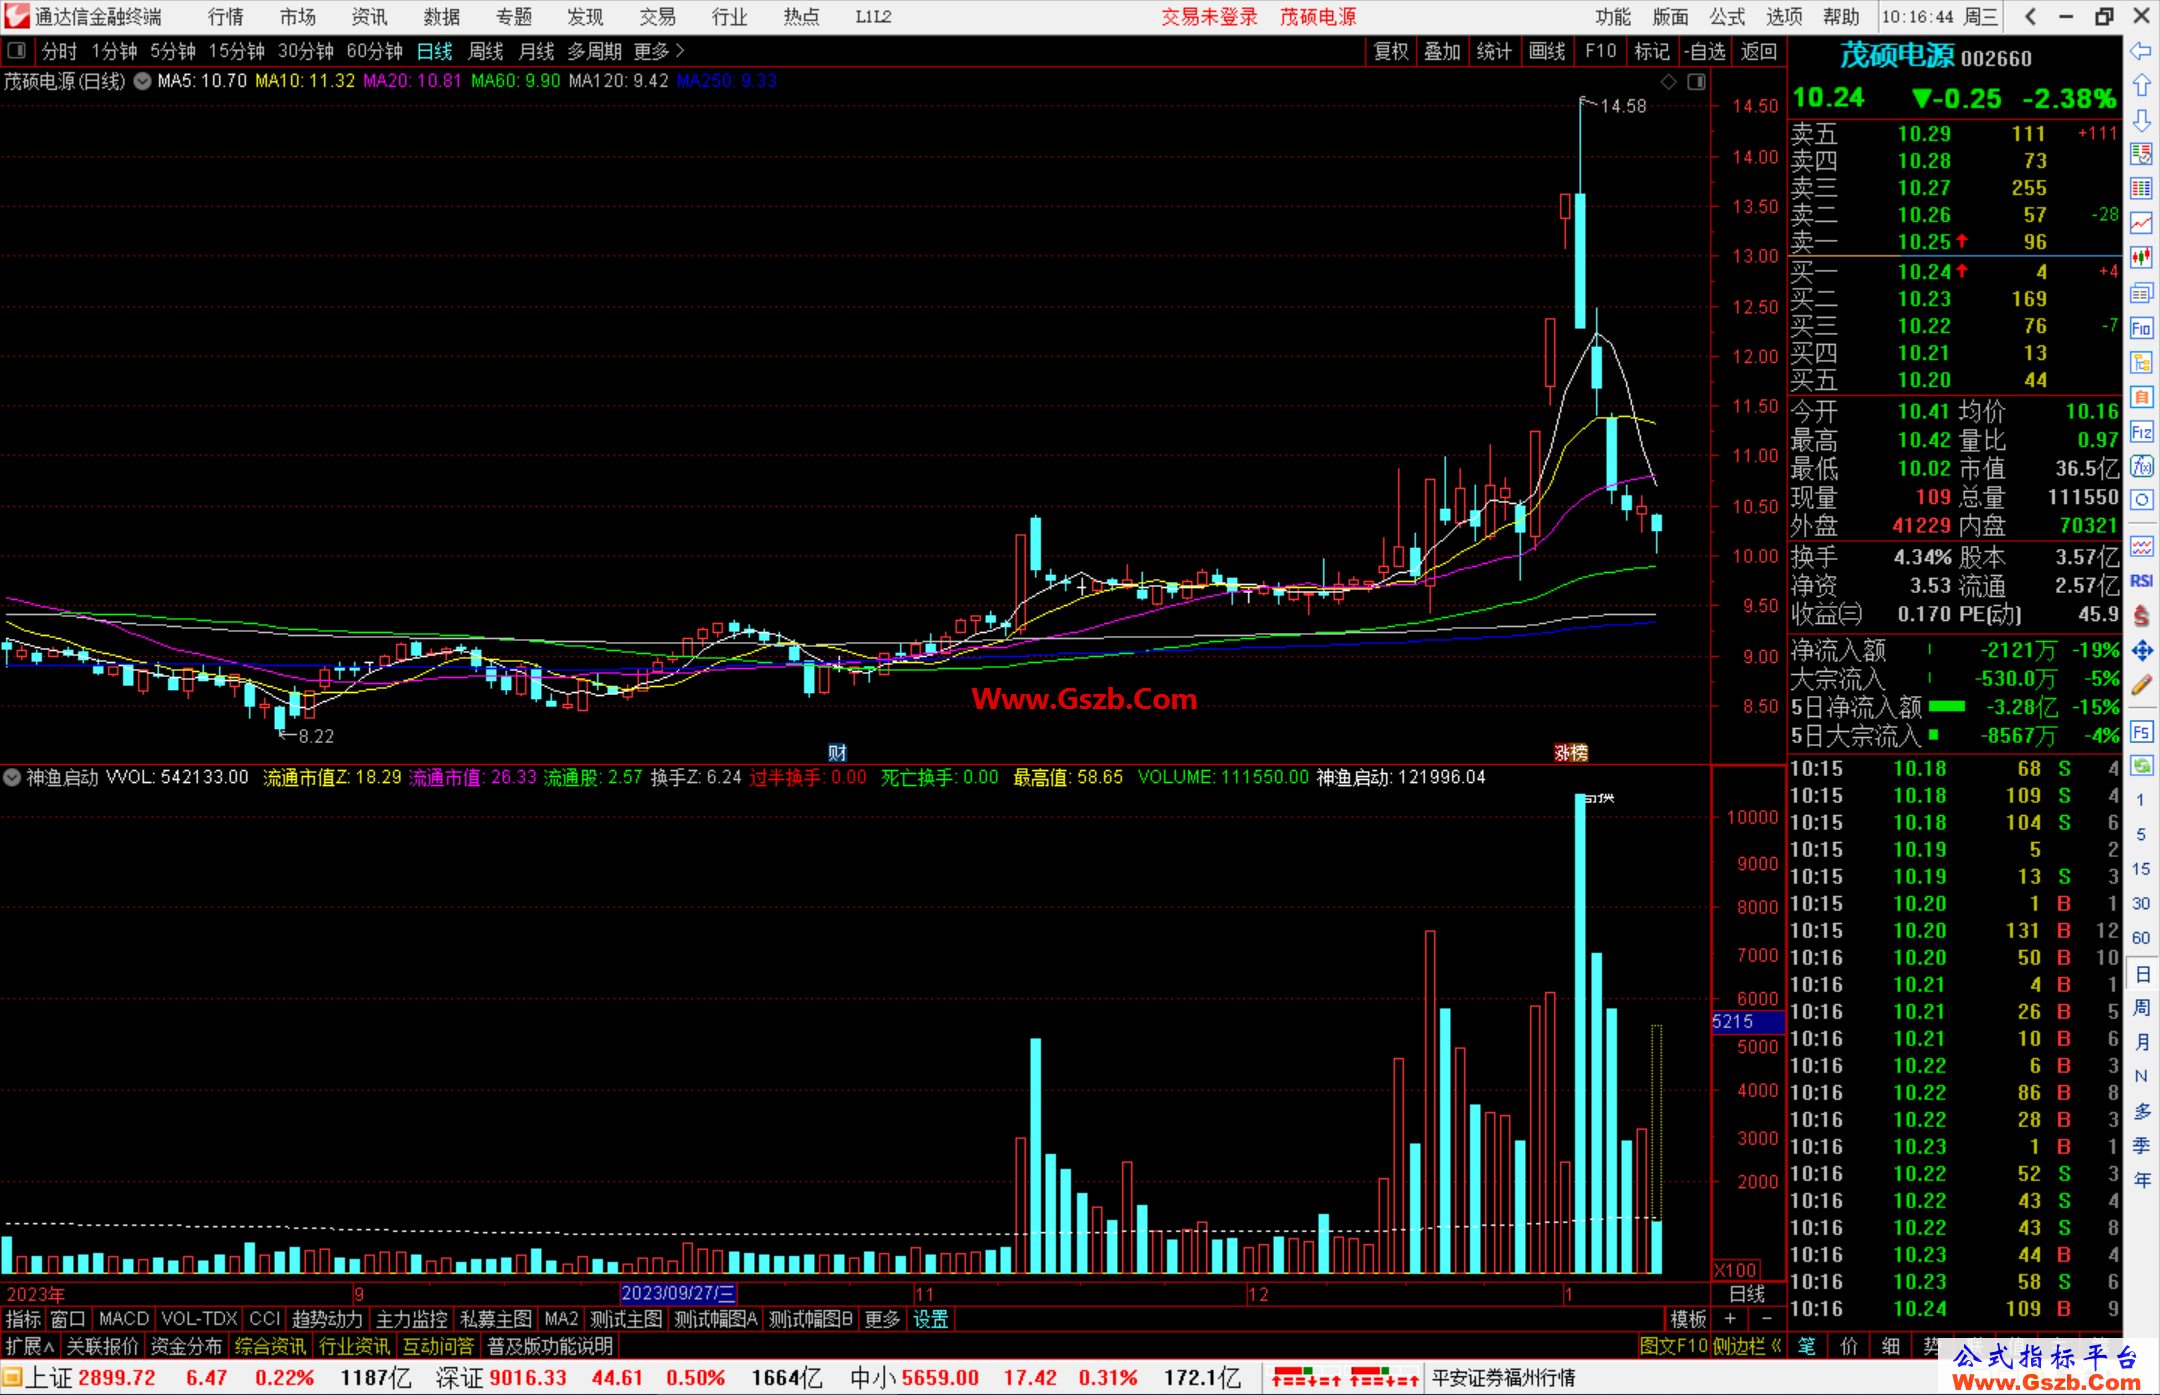Select the 周 period in the right sidebar
The height and width of the screenshot is (1395, 2160).
(x=2141, y=1007)
